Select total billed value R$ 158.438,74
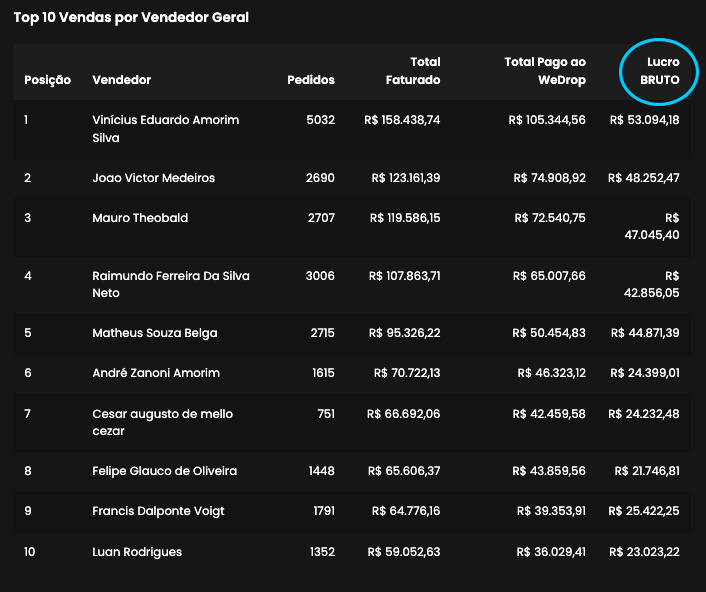This screenshot has width=706, height=592. pyautogui.click(x=404, y=120)
